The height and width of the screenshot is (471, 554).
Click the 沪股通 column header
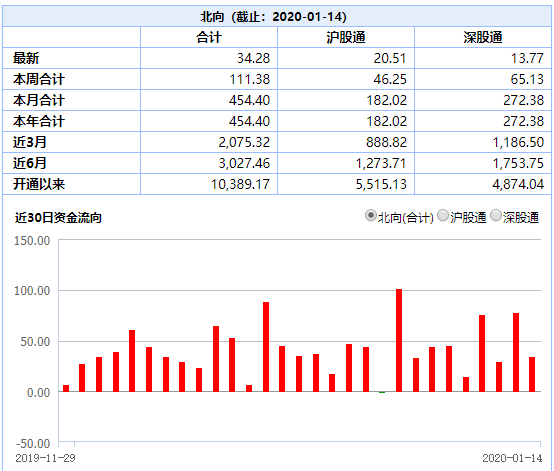[346, 37]
